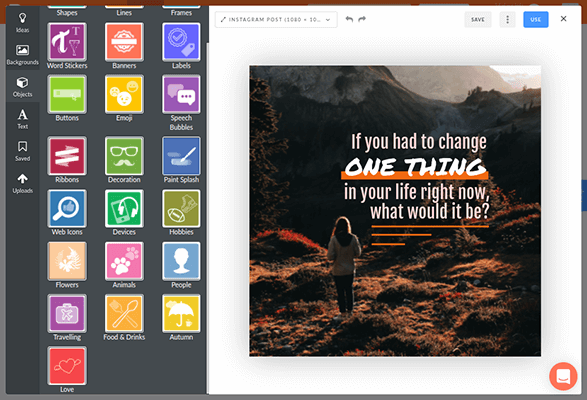
Task: Select the Objects sidebar tab
Action: 22,87
